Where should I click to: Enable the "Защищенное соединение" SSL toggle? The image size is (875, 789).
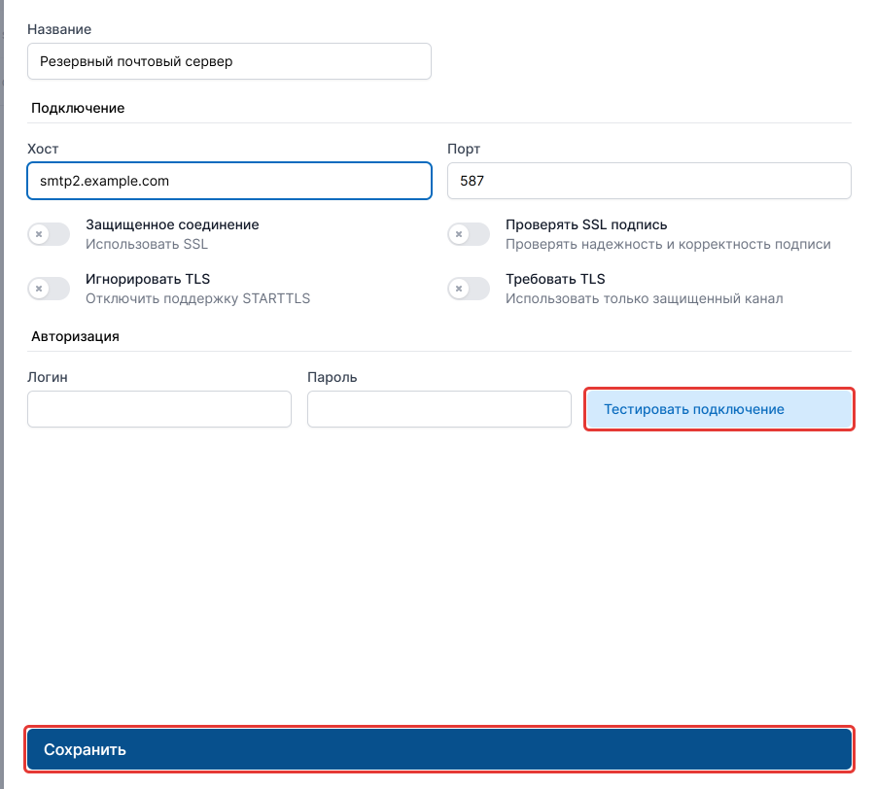49,234
